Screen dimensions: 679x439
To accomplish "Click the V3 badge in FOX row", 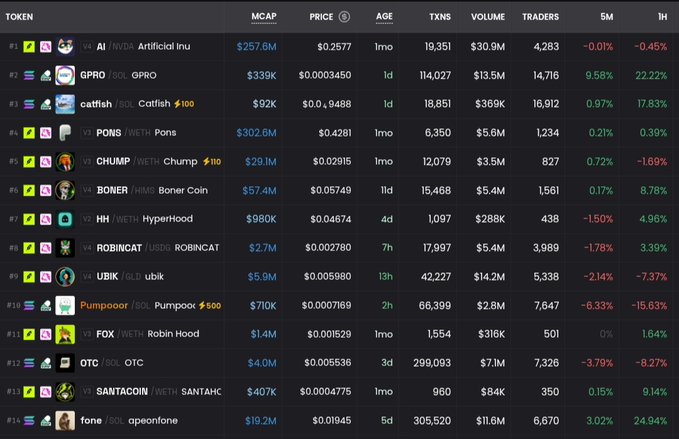I will pos(87,334).
